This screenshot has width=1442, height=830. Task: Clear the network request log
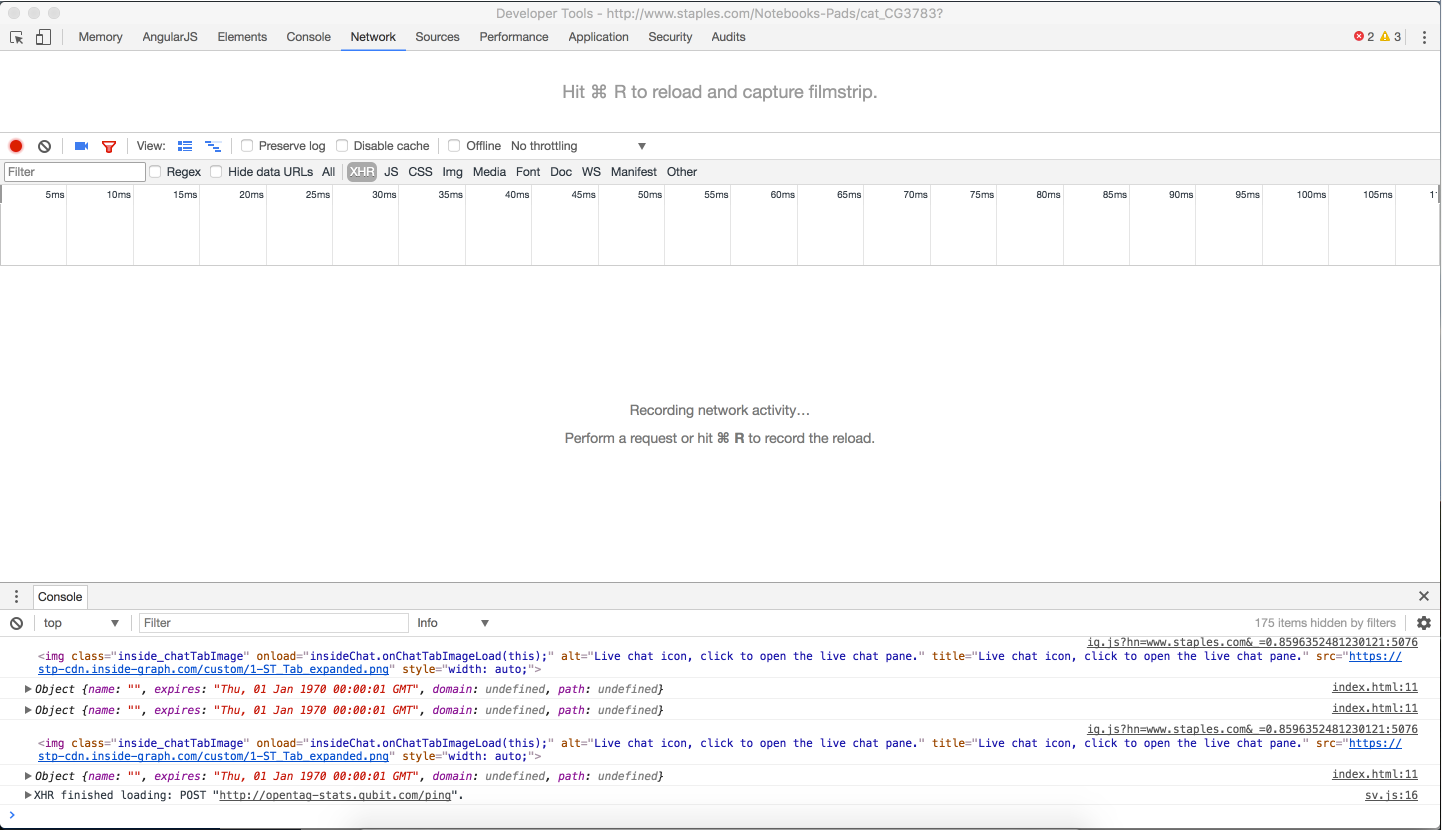point(44,145)
